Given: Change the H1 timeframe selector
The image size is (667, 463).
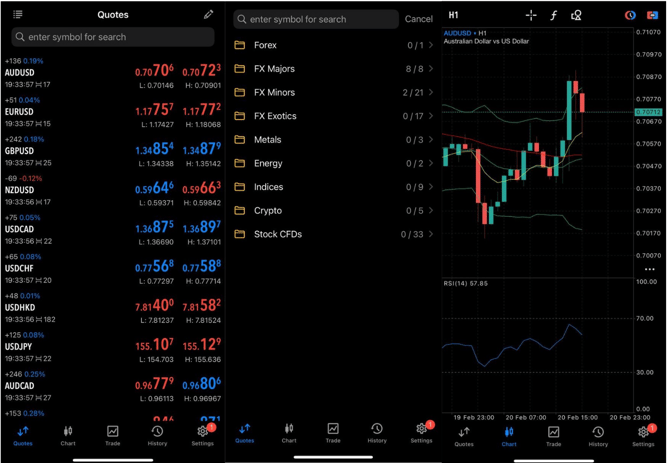Looking at the screenshot, I should coord(454,15).
